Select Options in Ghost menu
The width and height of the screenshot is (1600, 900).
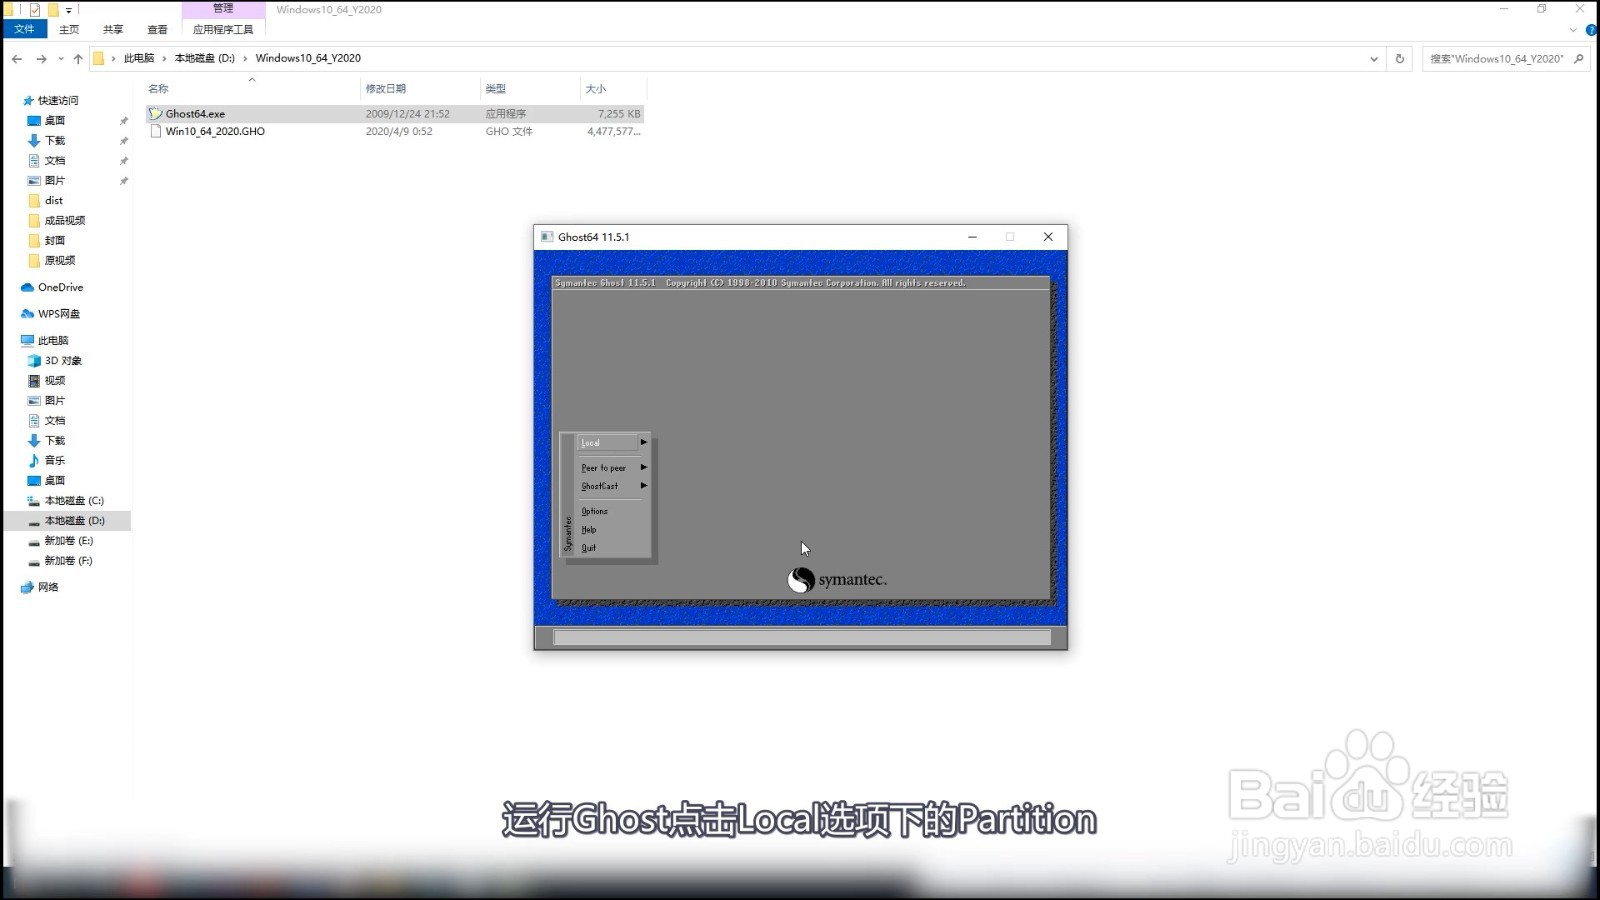click(594, 511)
